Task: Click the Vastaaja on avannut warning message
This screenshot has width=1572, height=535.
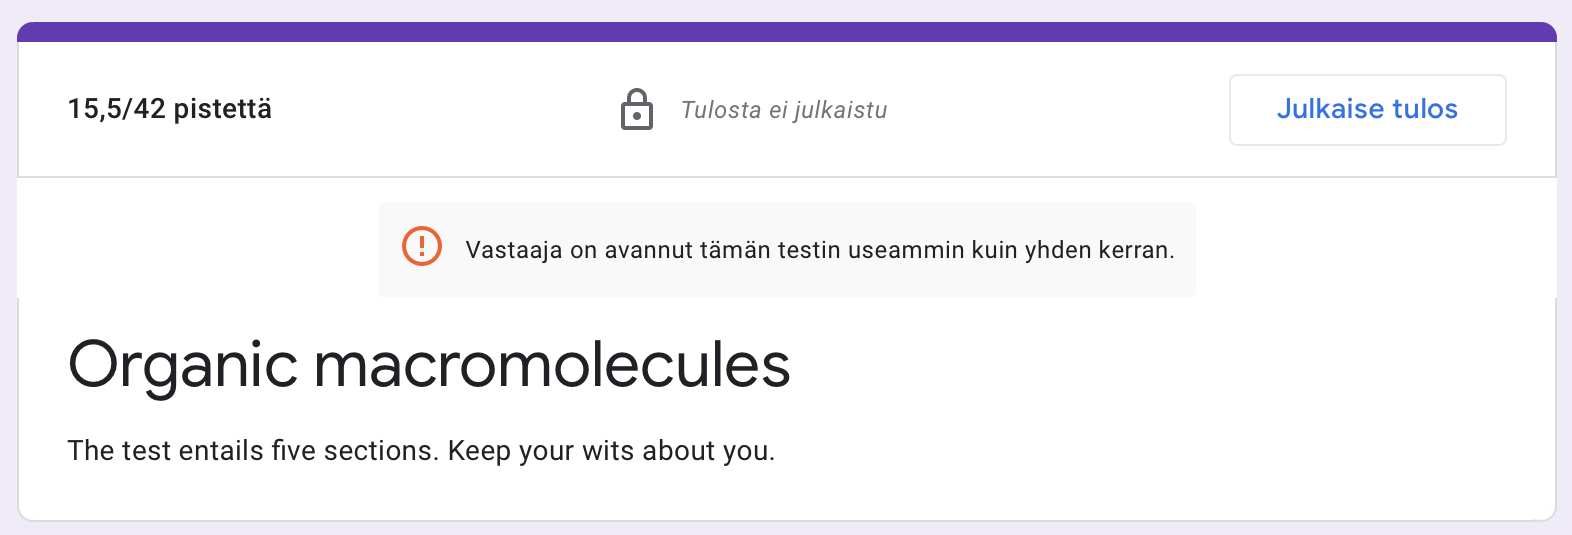Action: tap(820, 250)
